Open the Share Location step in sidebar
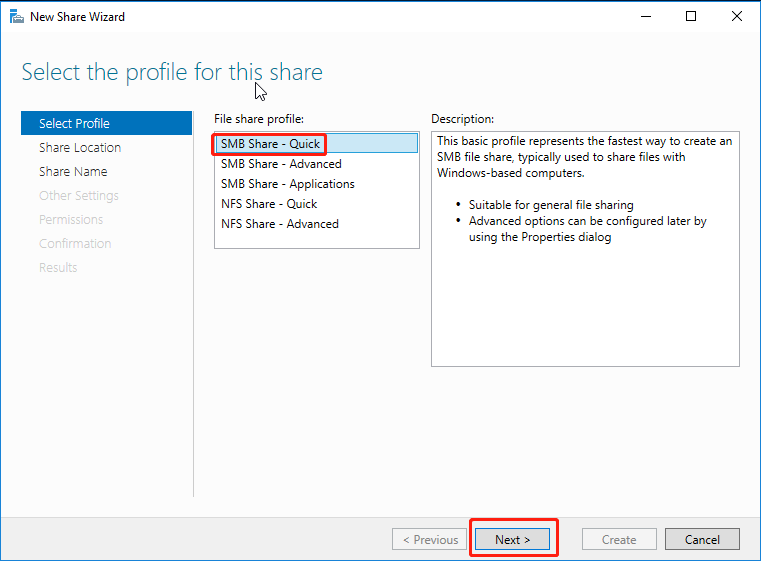 coord(80,147)
